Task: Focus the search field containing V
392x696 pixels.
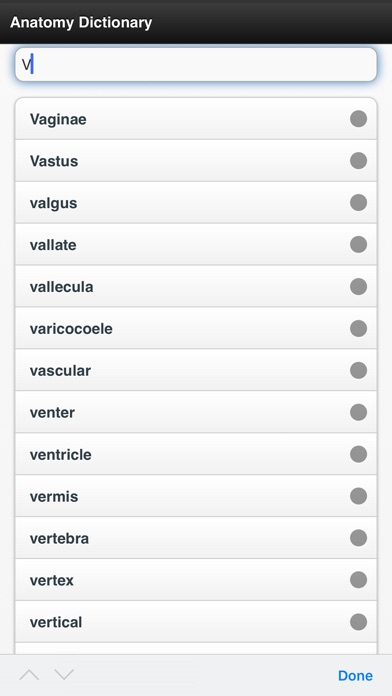Action: pos(196,65)
